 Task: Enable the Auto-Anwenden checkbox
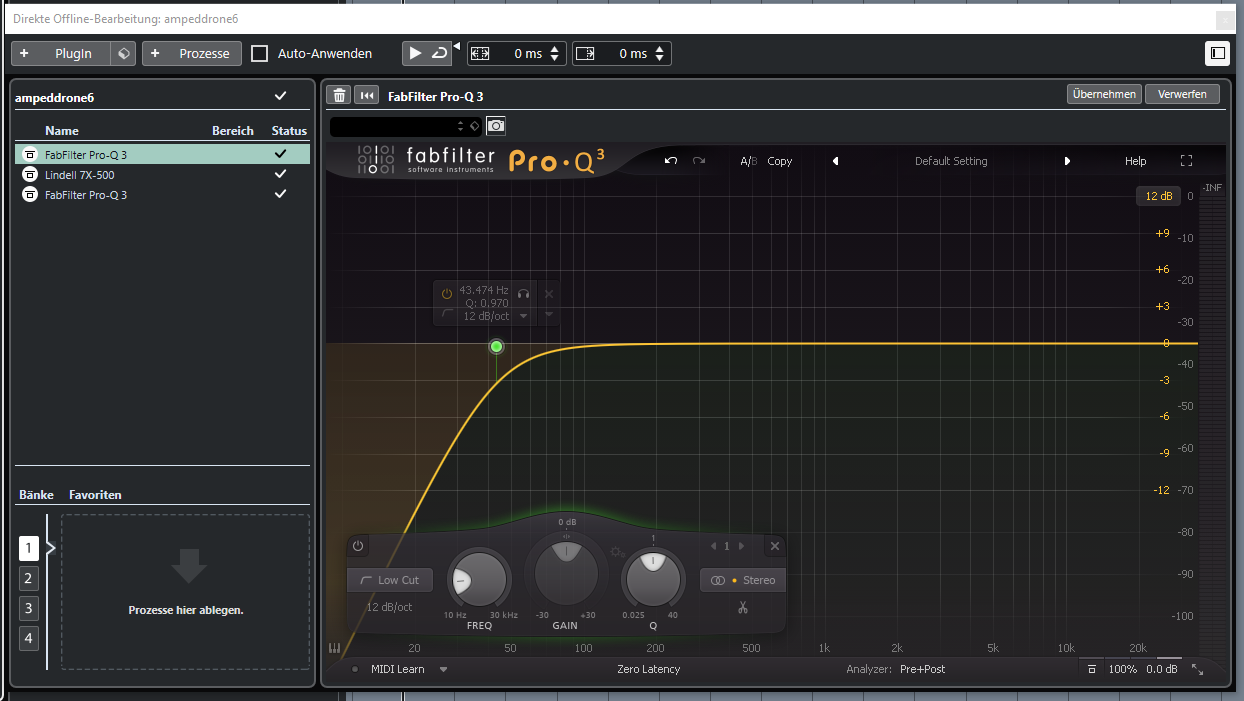tap(260, 53)
